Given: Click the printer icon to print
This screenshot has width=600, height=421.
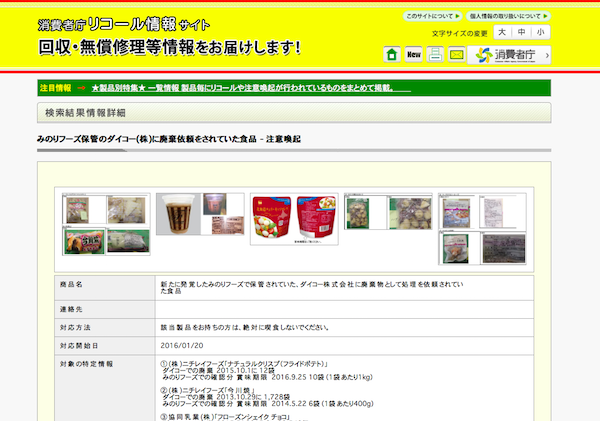Looking at the screenshot, I should 435,55.
